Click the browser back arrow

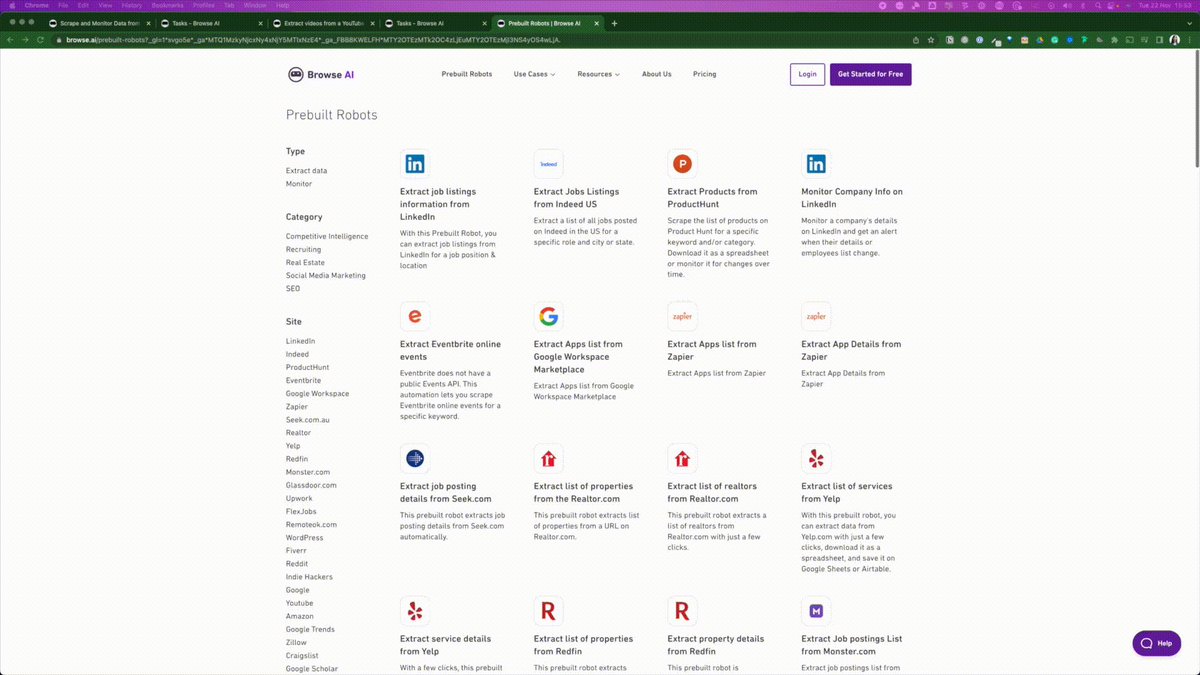pos(12,40)
